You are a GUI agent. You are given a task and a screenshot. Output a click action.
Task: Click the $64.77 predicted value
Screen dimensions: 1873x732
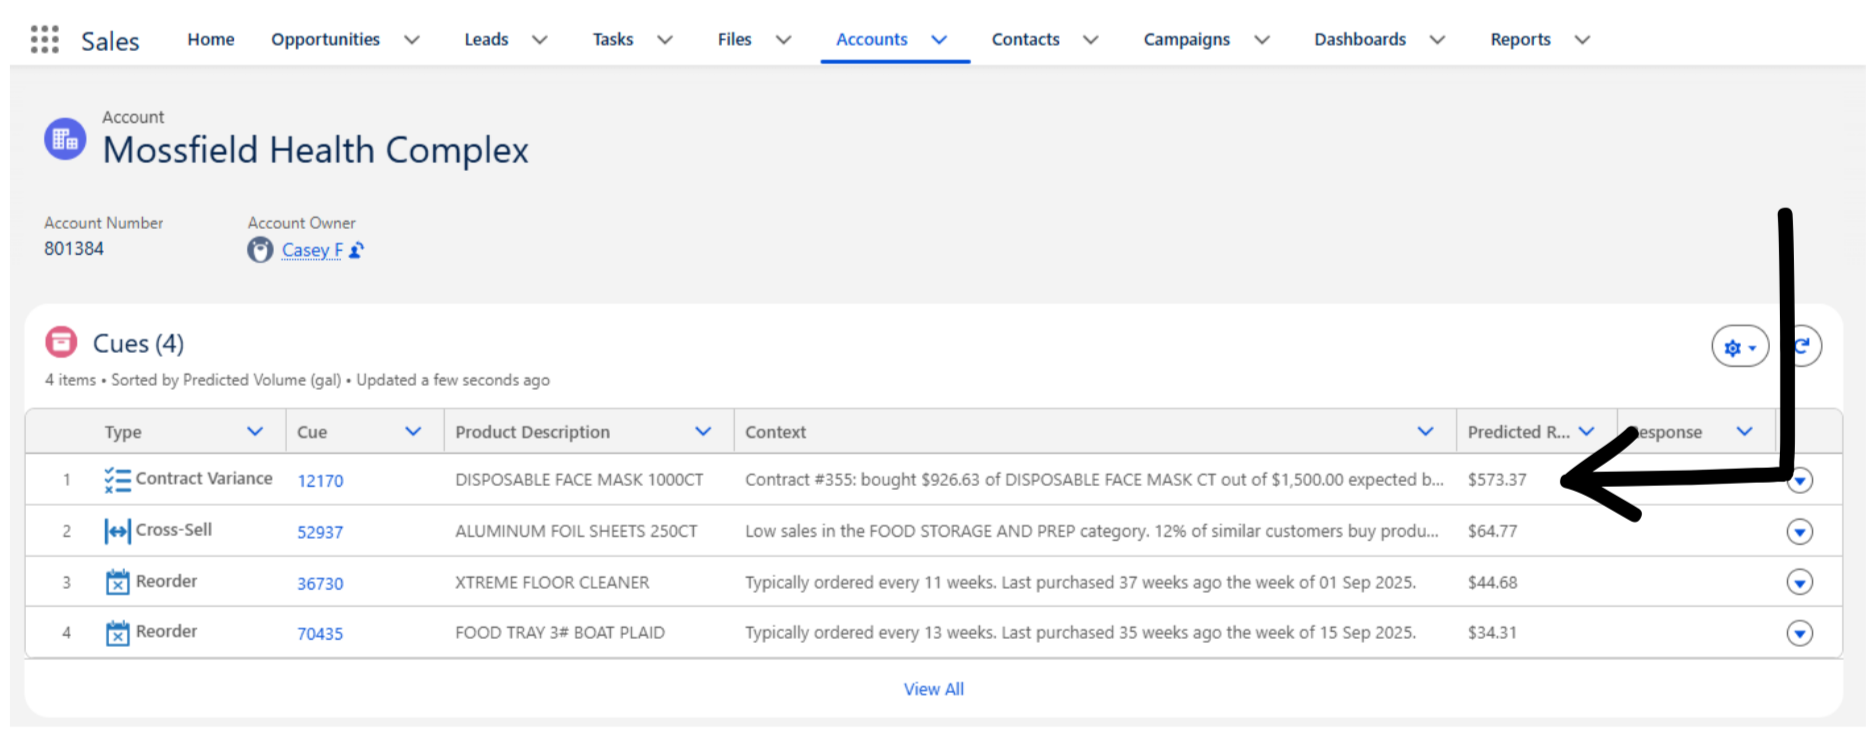click(x=1492, y=531)
